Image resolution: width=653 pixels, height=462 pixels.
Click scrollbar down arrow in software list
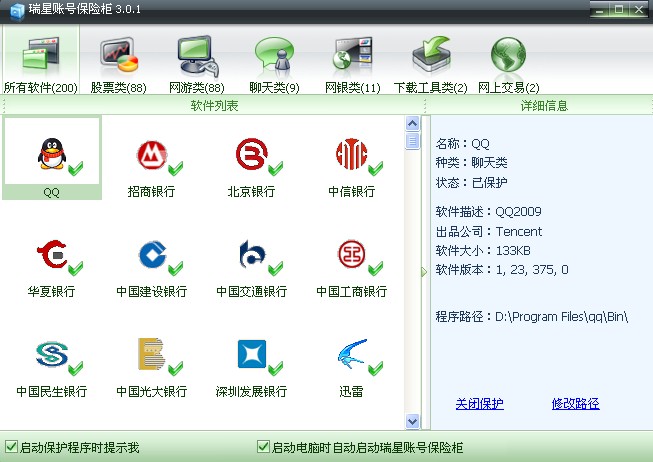[x=413, y=421]
